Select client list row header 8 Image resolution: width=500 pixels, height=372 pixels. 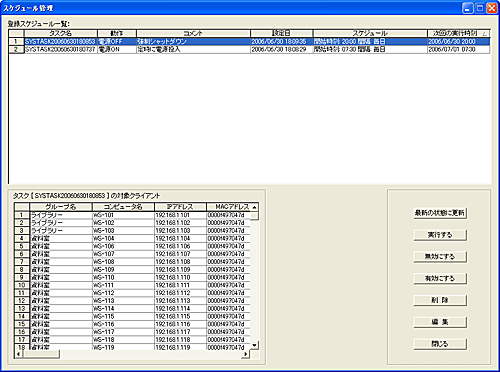(x=22, y=270)
